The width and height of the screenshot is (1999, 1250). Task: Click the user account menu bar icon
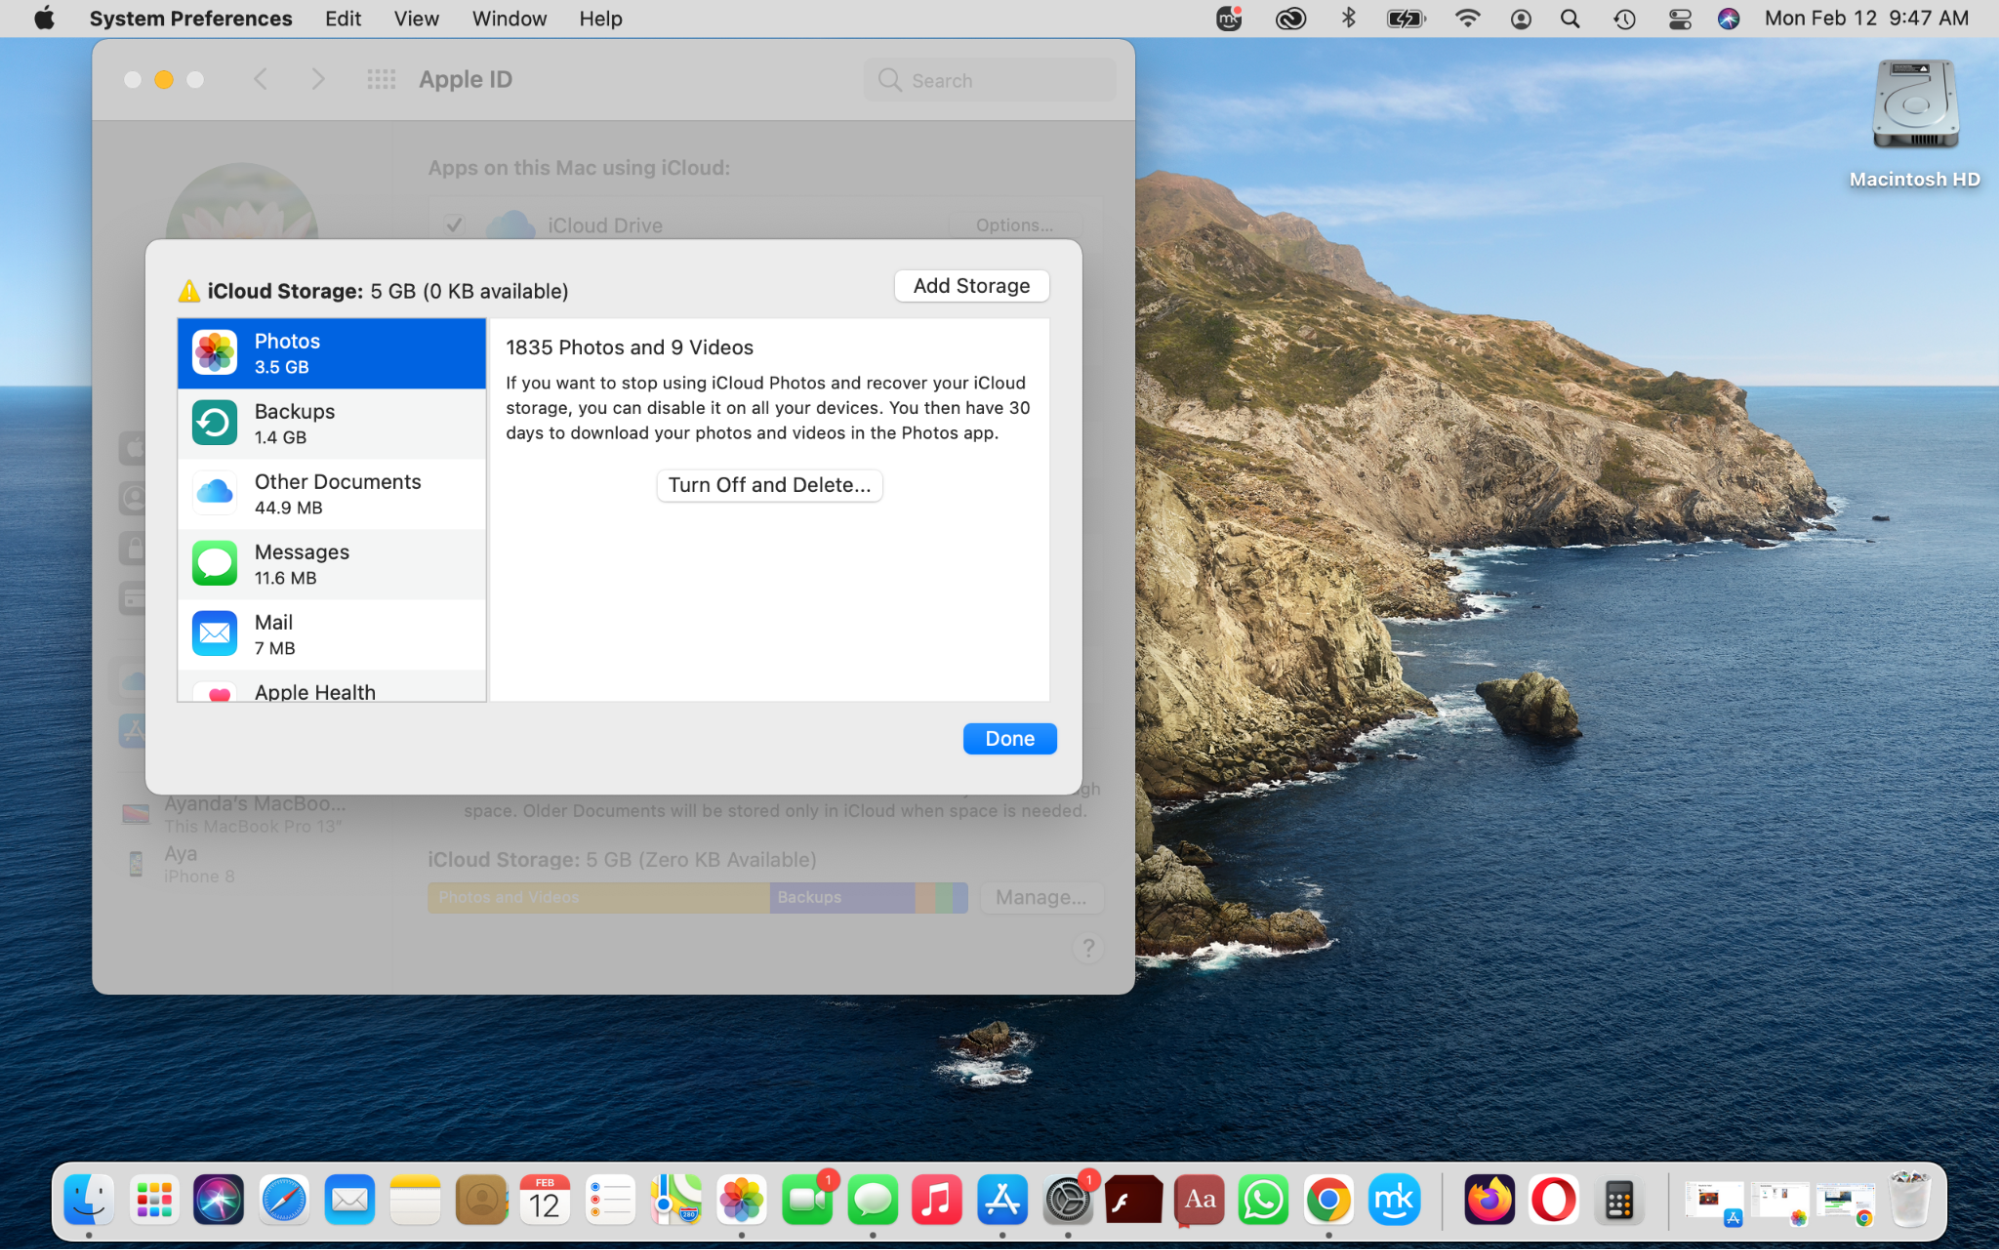pos(1520,18)
